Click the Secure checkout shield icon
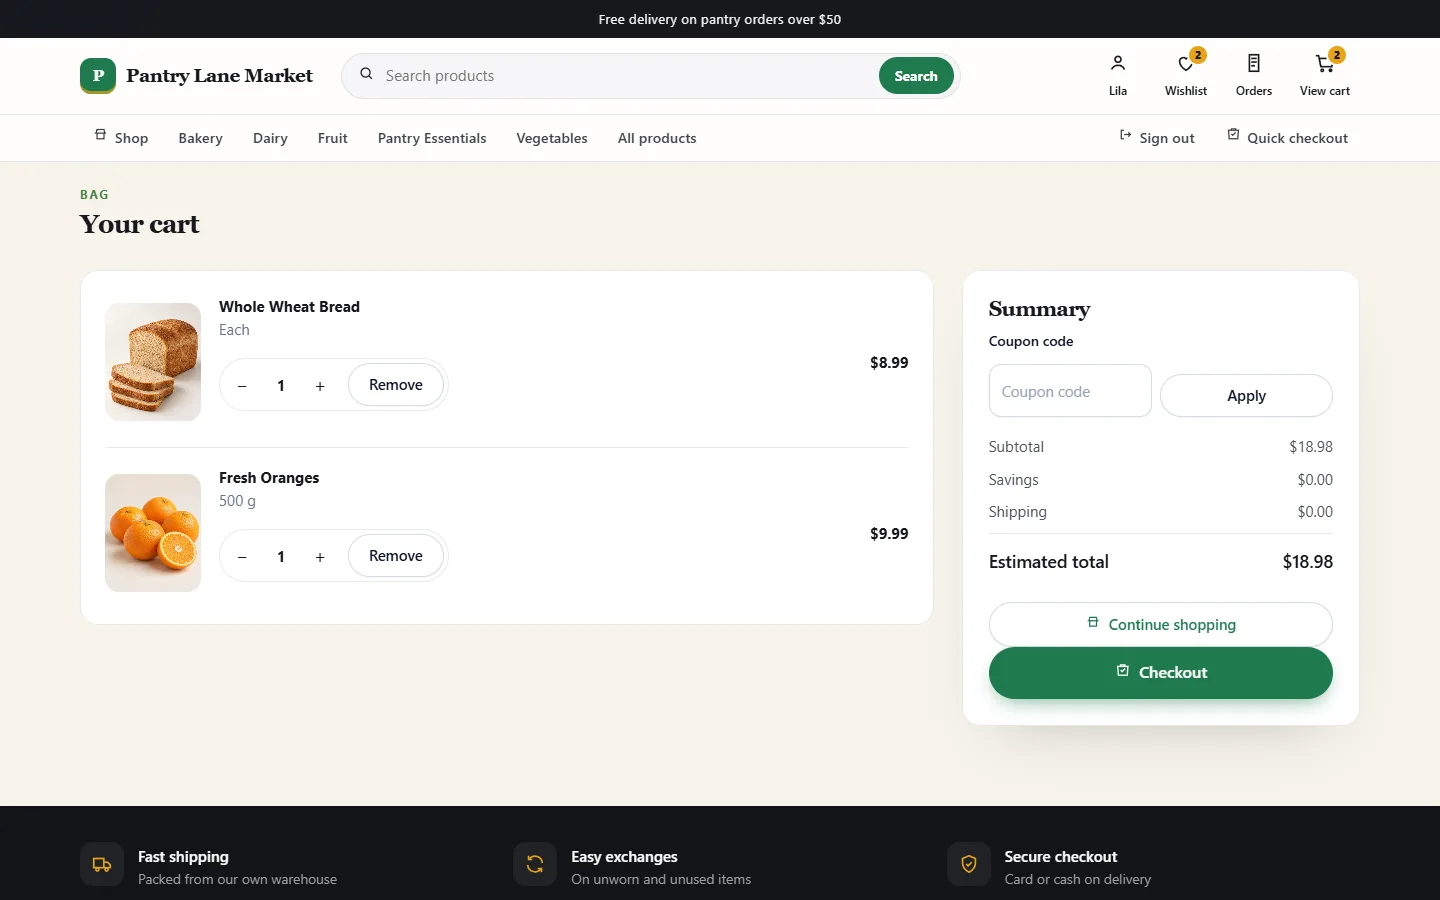The height and width of the screenshot is (900, 1440). point(969,865)
